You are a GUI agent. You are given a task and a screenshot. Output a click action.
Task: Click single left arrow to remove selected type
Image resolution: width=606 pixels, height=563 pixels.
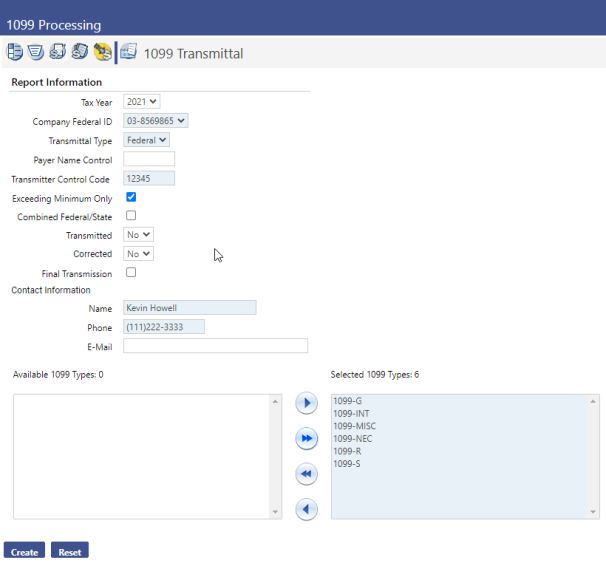point(307,509)
